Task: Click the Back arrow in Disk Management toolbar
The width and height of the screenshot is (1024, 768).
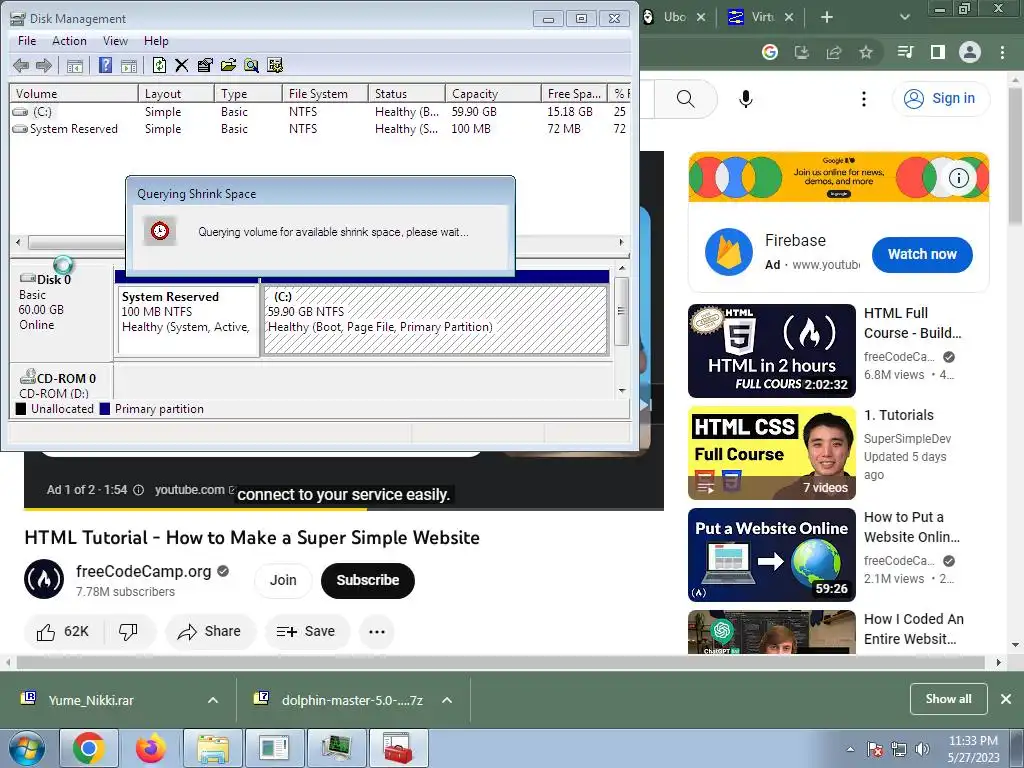Action: (x=21, y=65)
